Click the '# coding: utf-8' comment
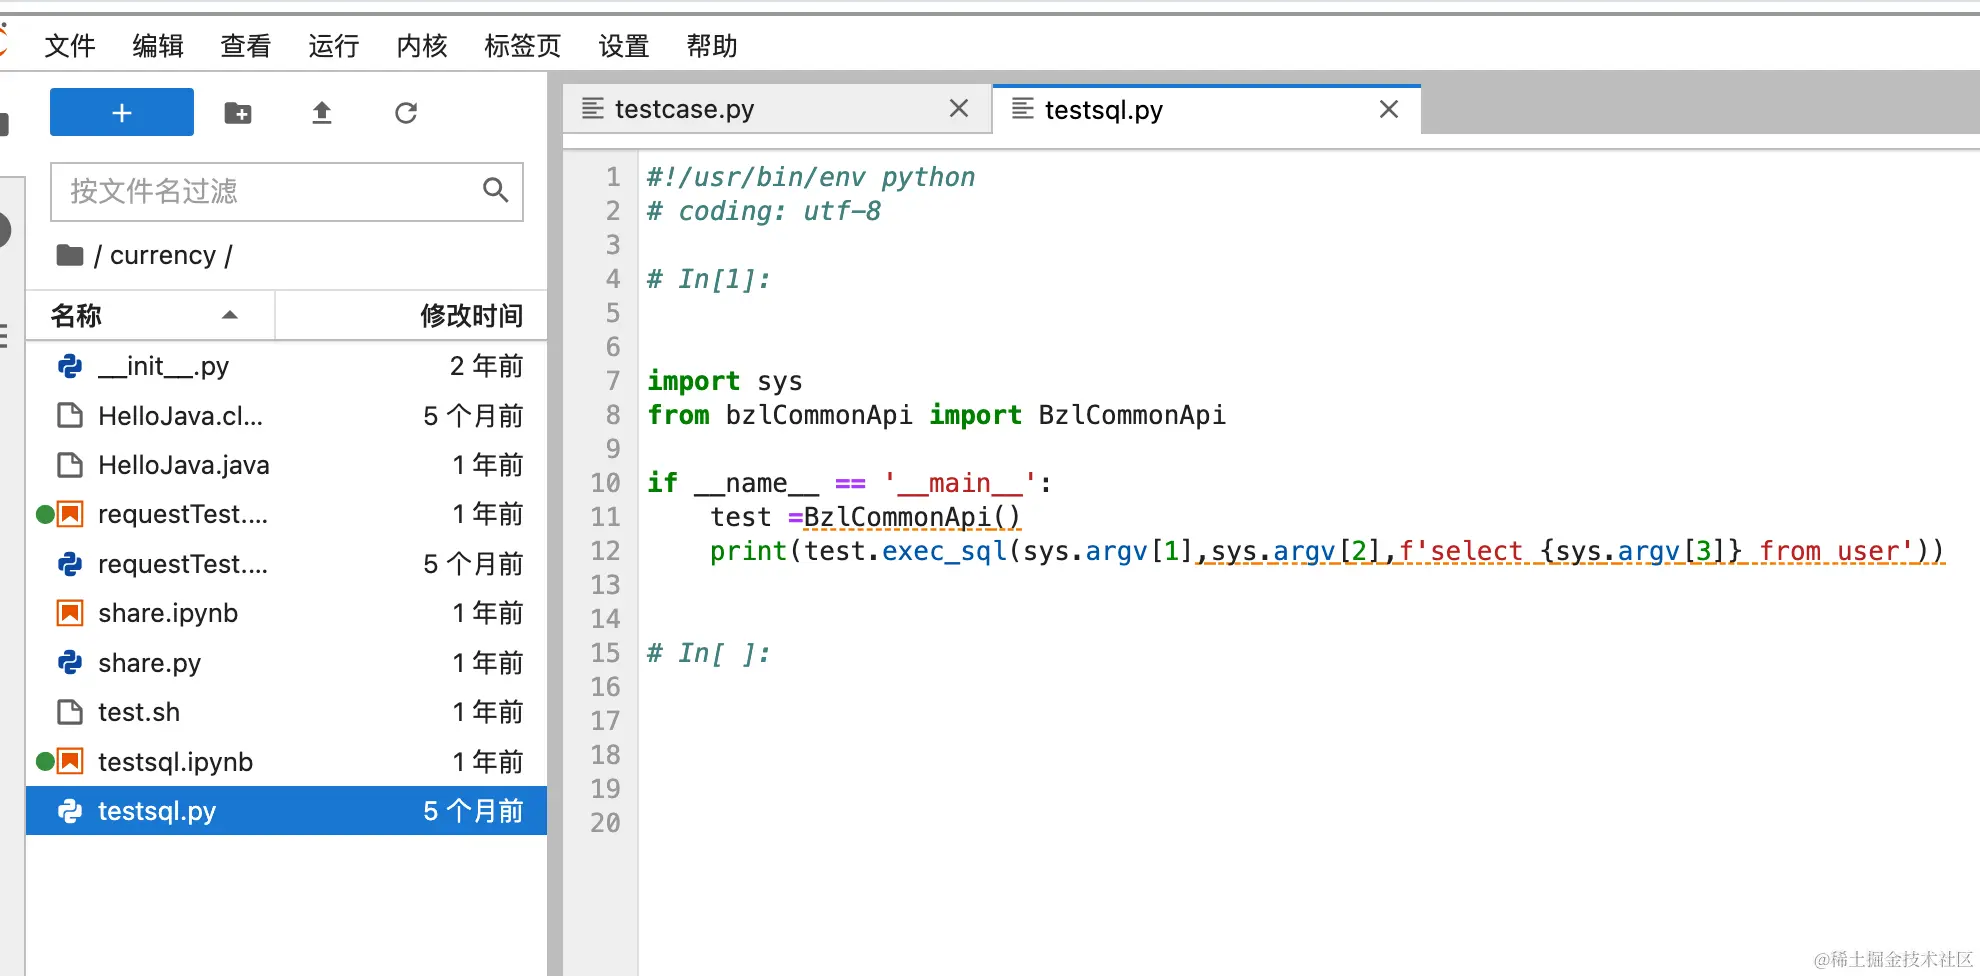This screenshot has height=976, width=1980. click(x=764, y=211)
